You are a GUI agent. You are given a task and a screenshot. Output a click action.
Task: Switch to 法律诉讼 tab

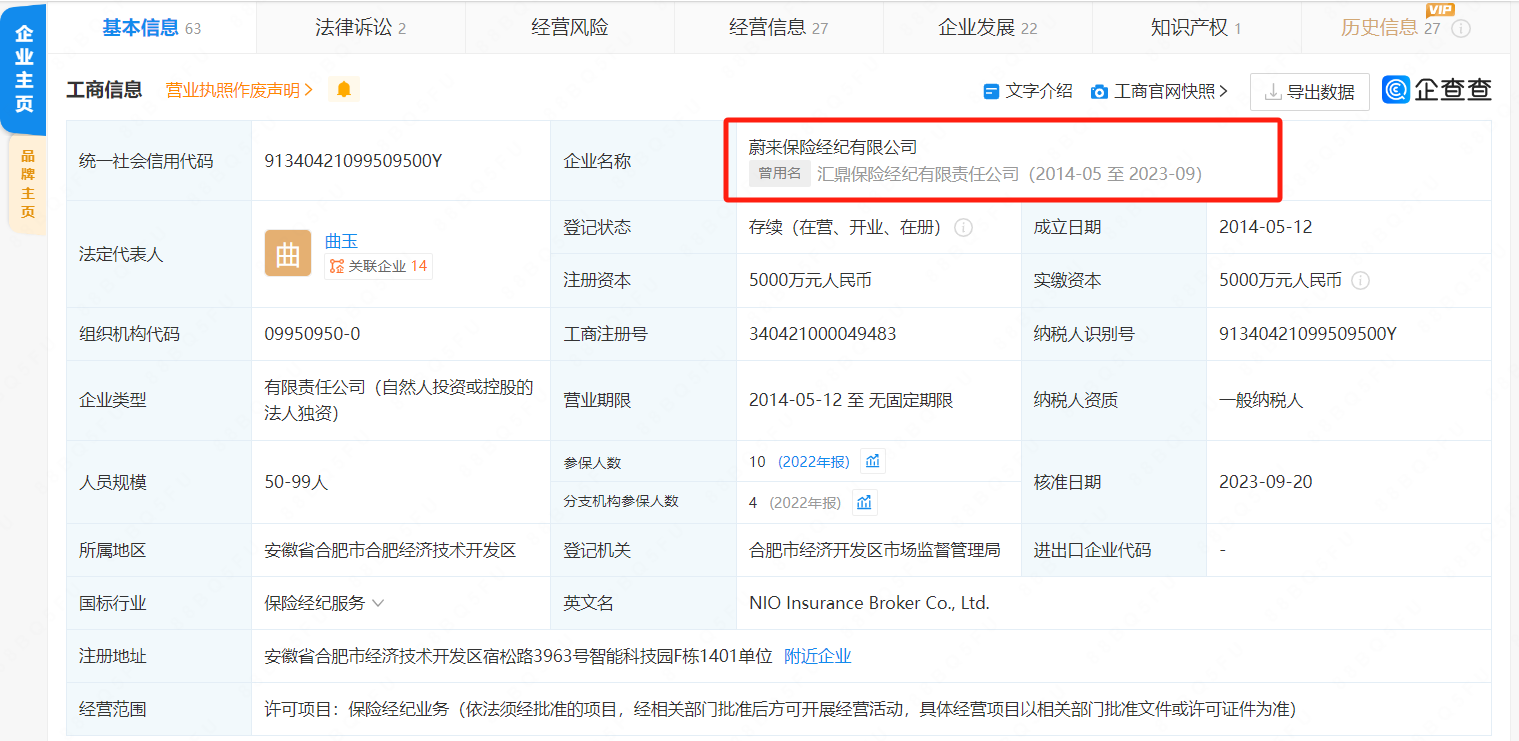point(361,28)
